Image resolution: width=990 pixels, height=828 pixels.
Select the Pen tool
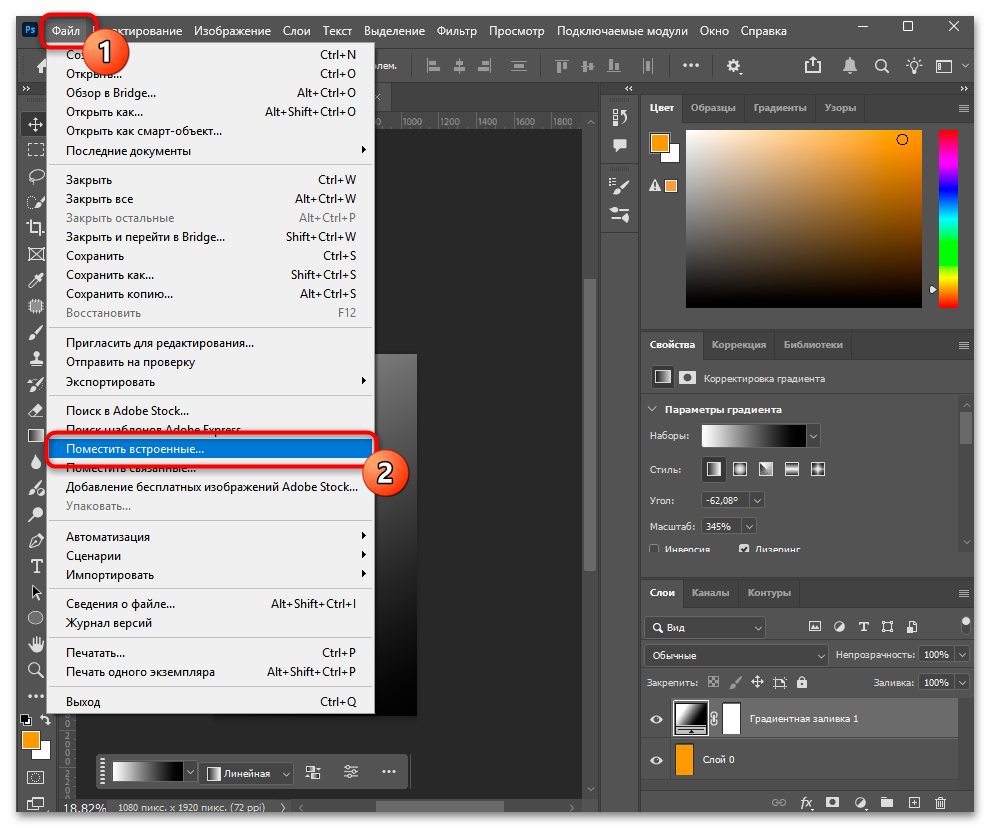point(35,541)
